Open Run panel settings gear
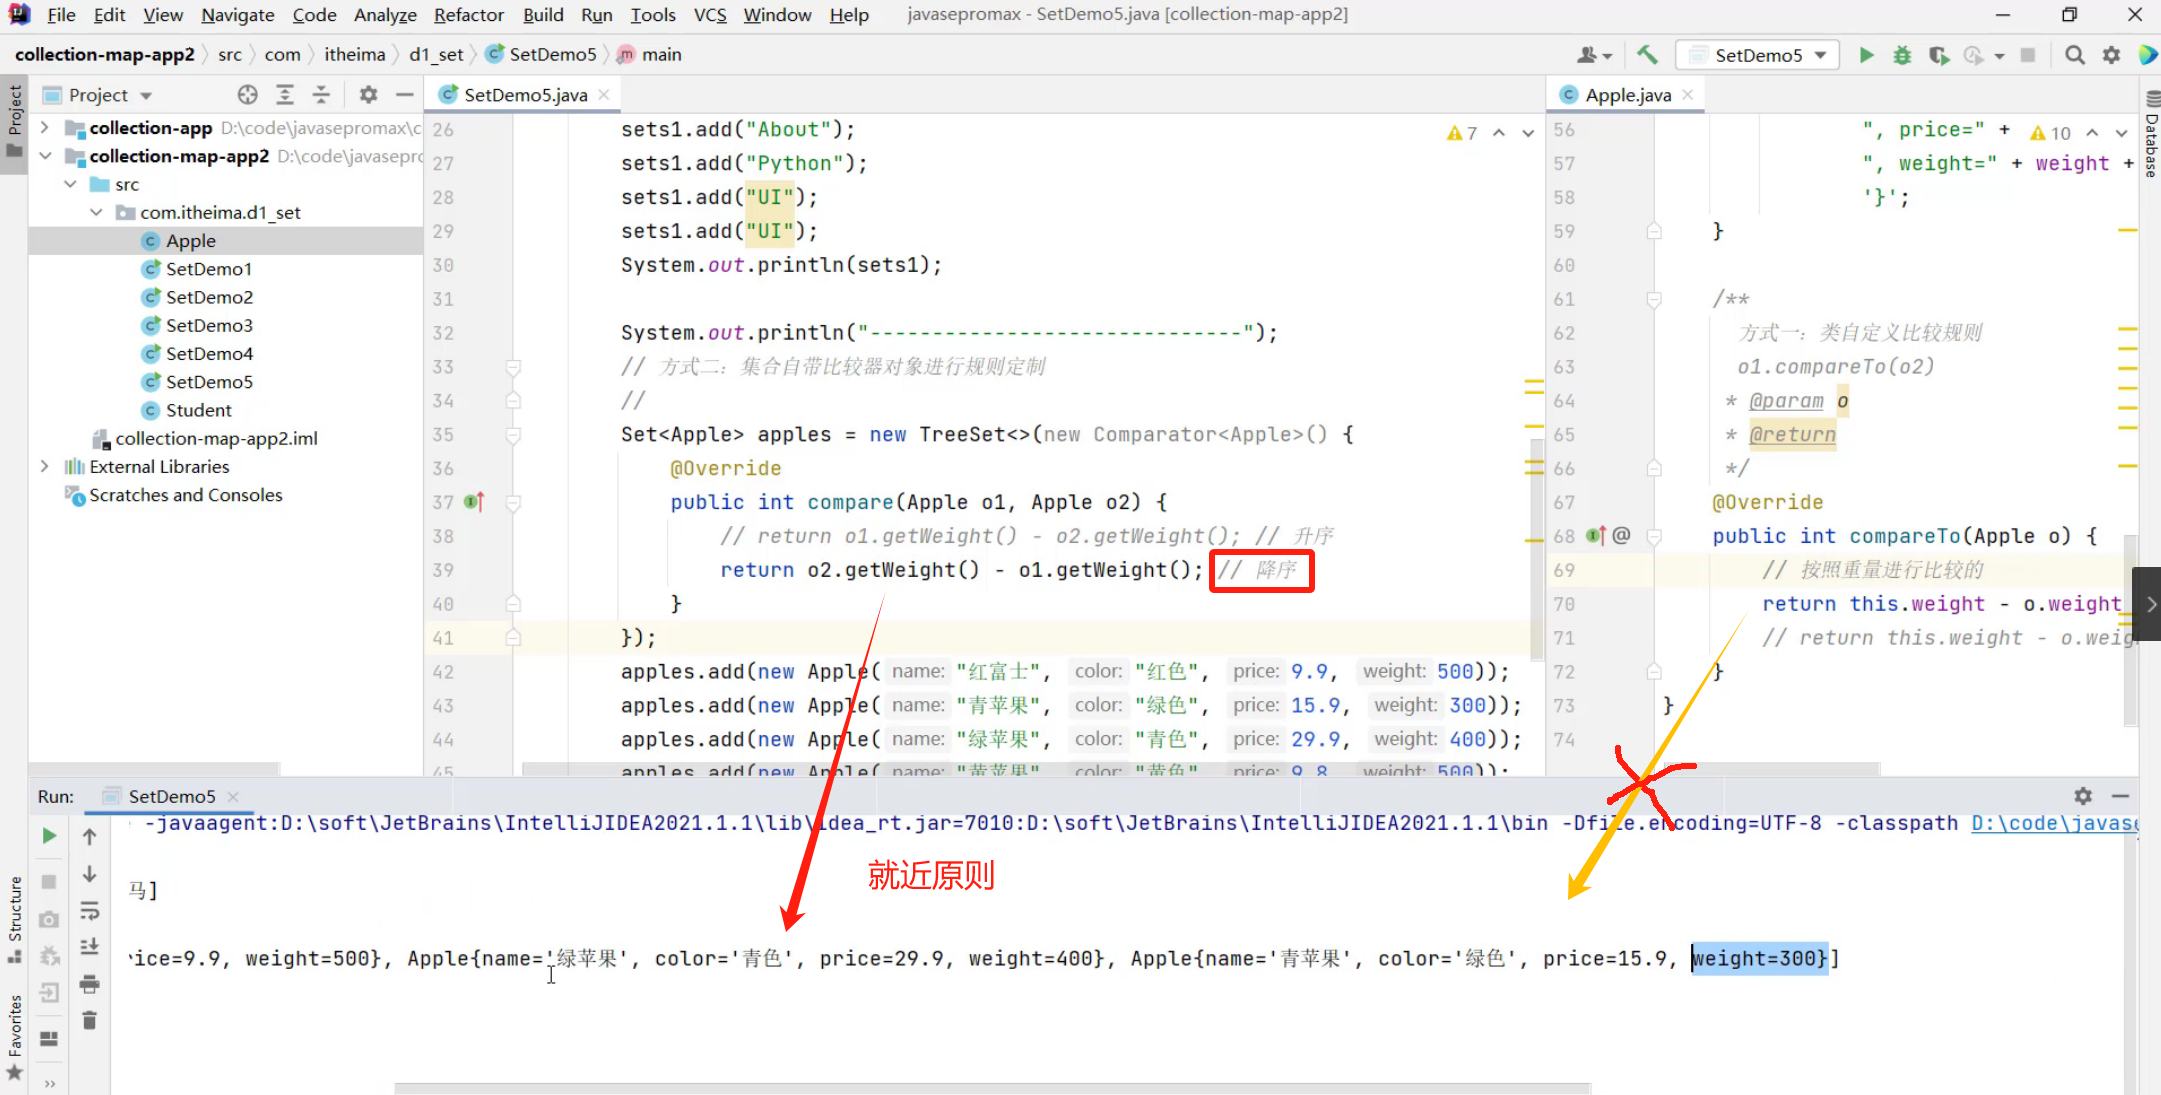Viewport: 2161px width, 1095px height. coord(2083,796)
